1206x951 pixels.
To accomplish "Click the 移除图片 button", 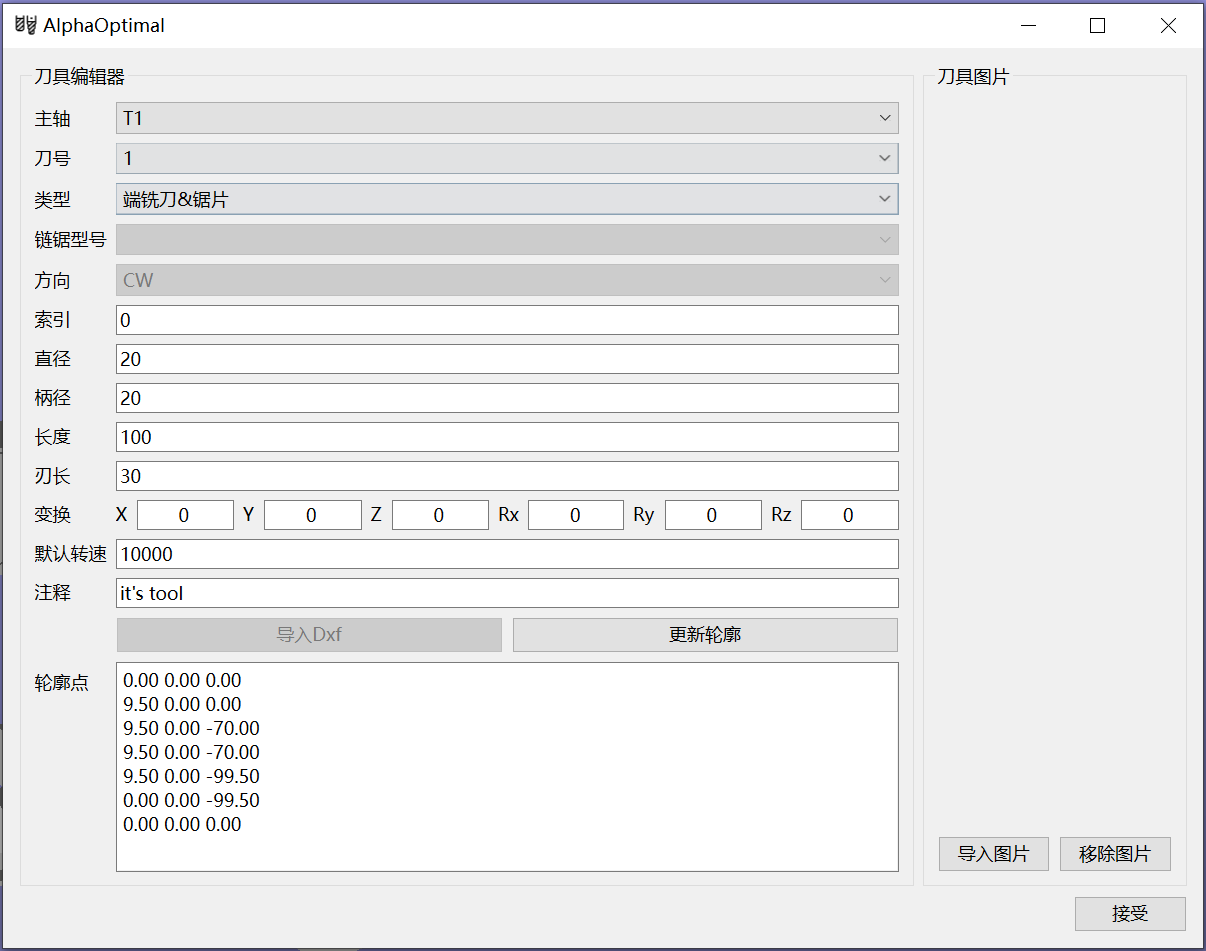I will tap(1115, 854).
